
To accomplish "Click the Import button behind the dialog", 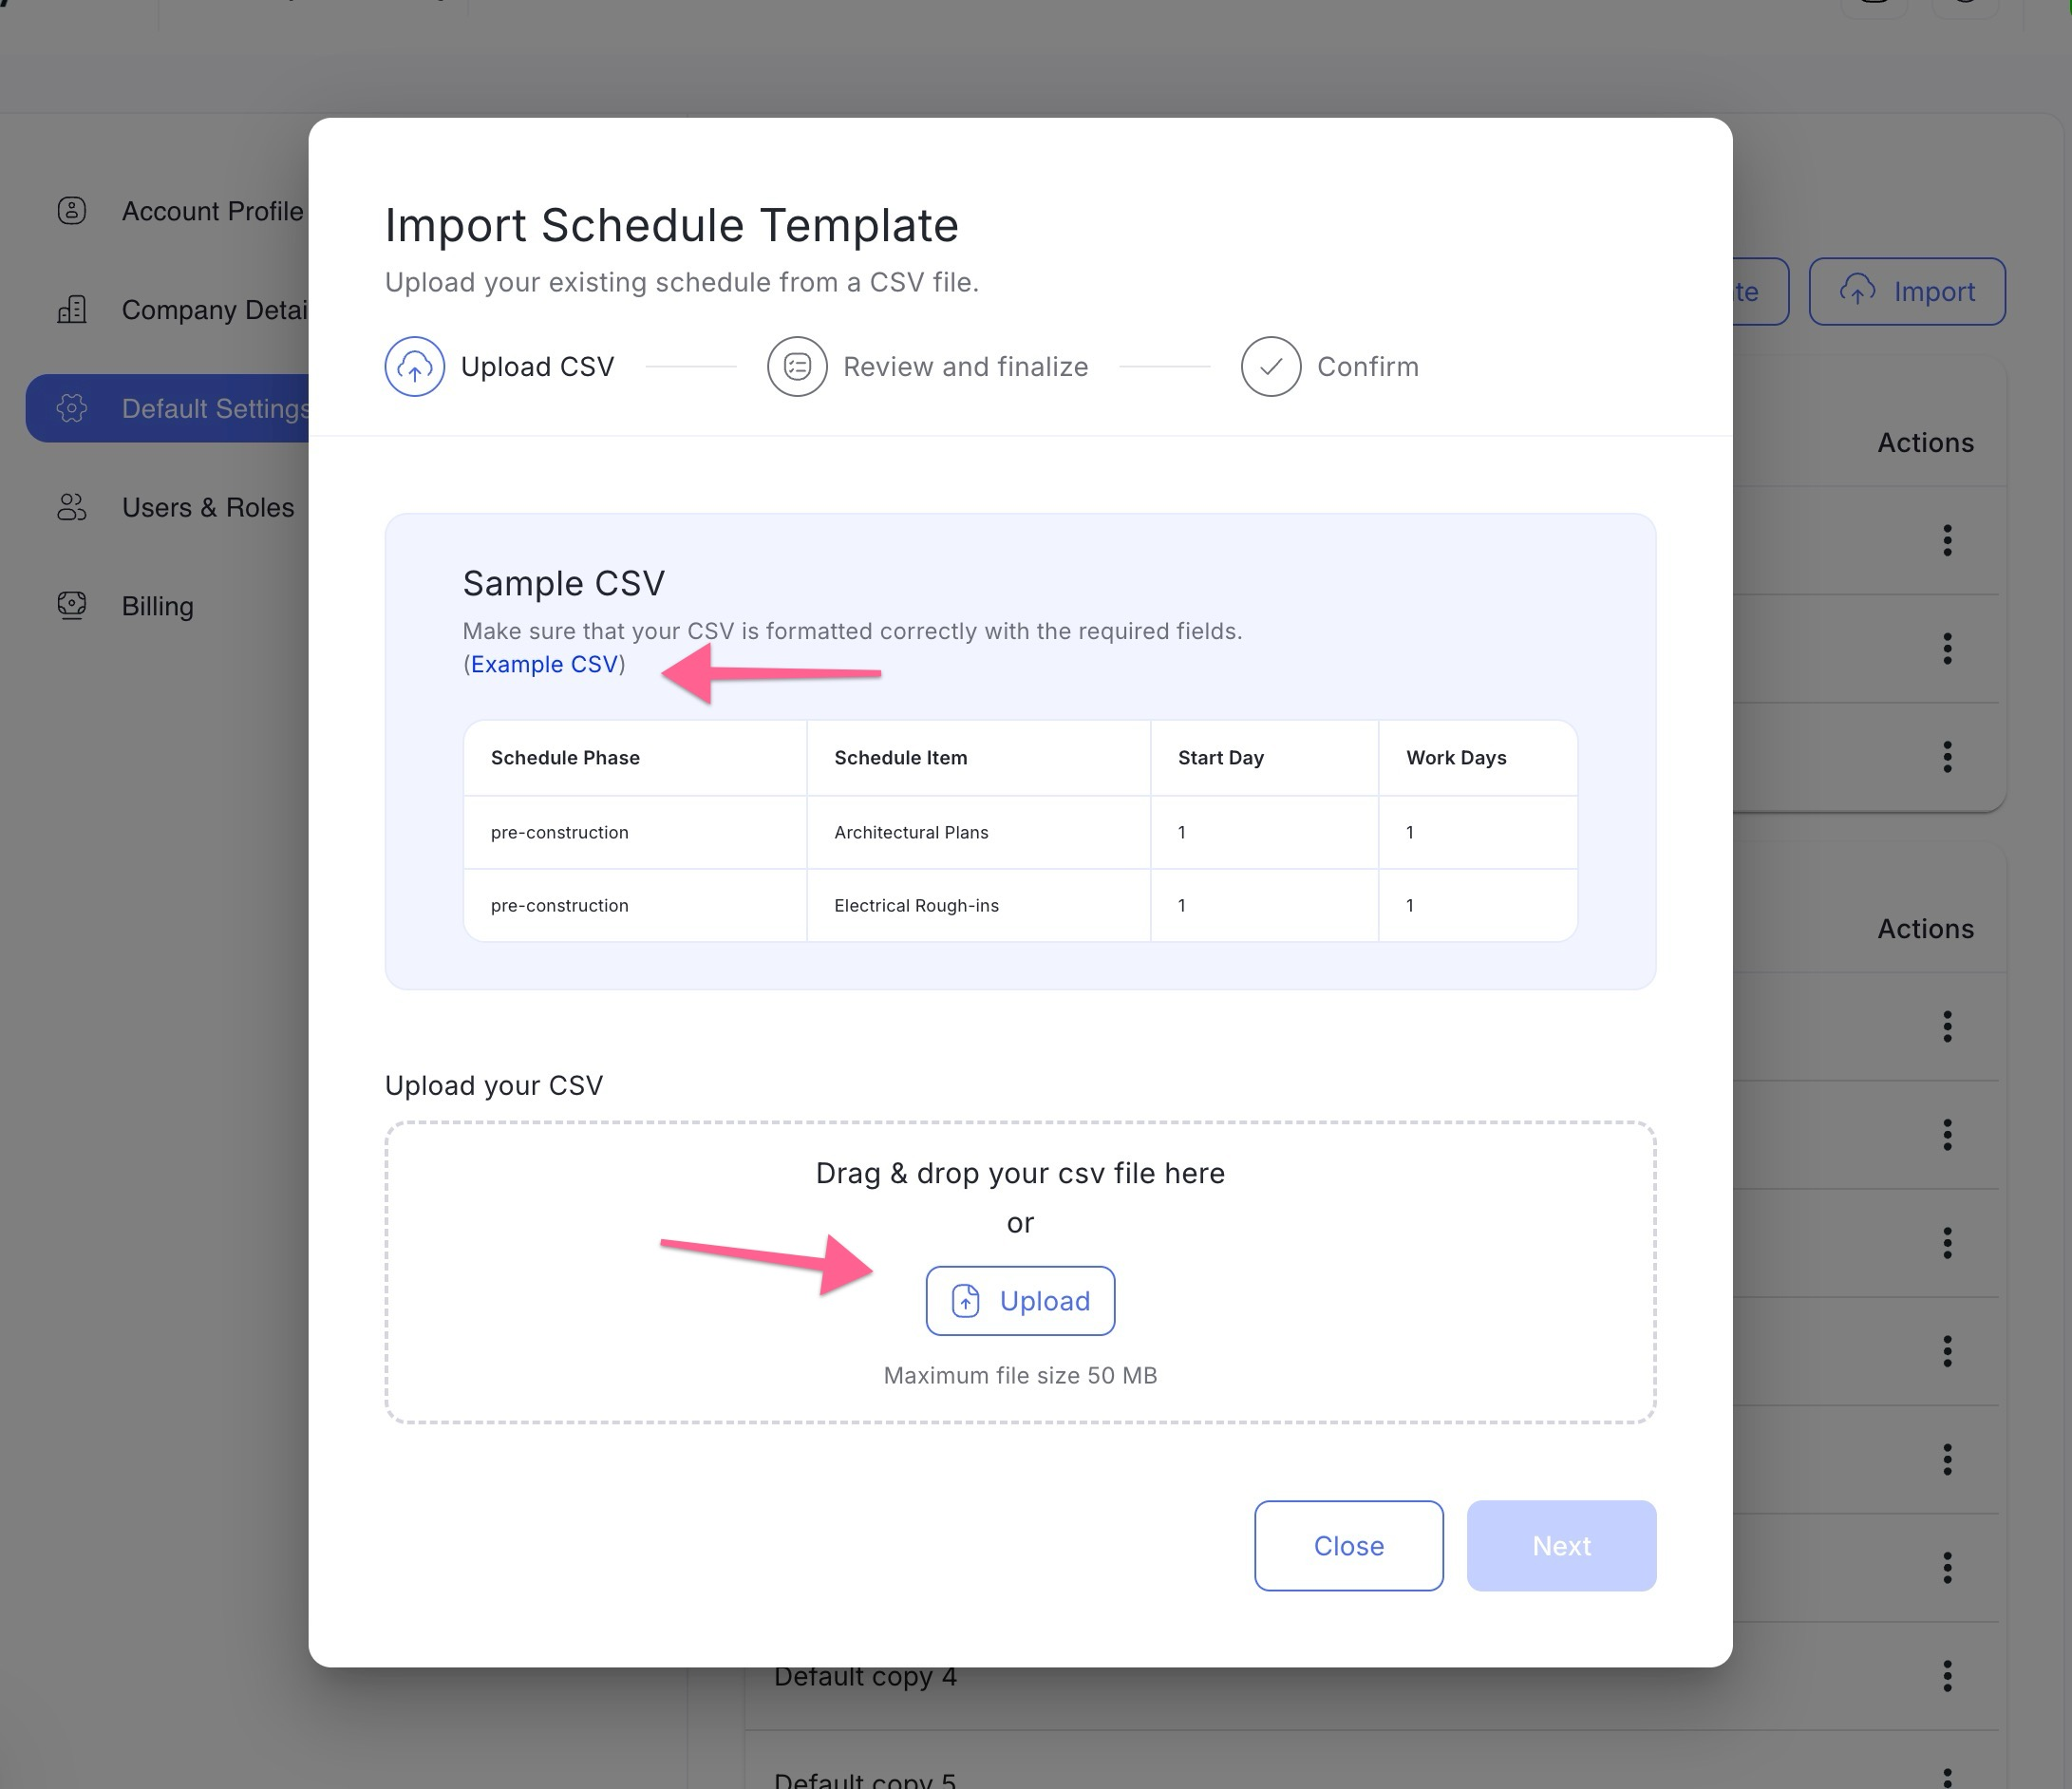I will point(1907,292).
